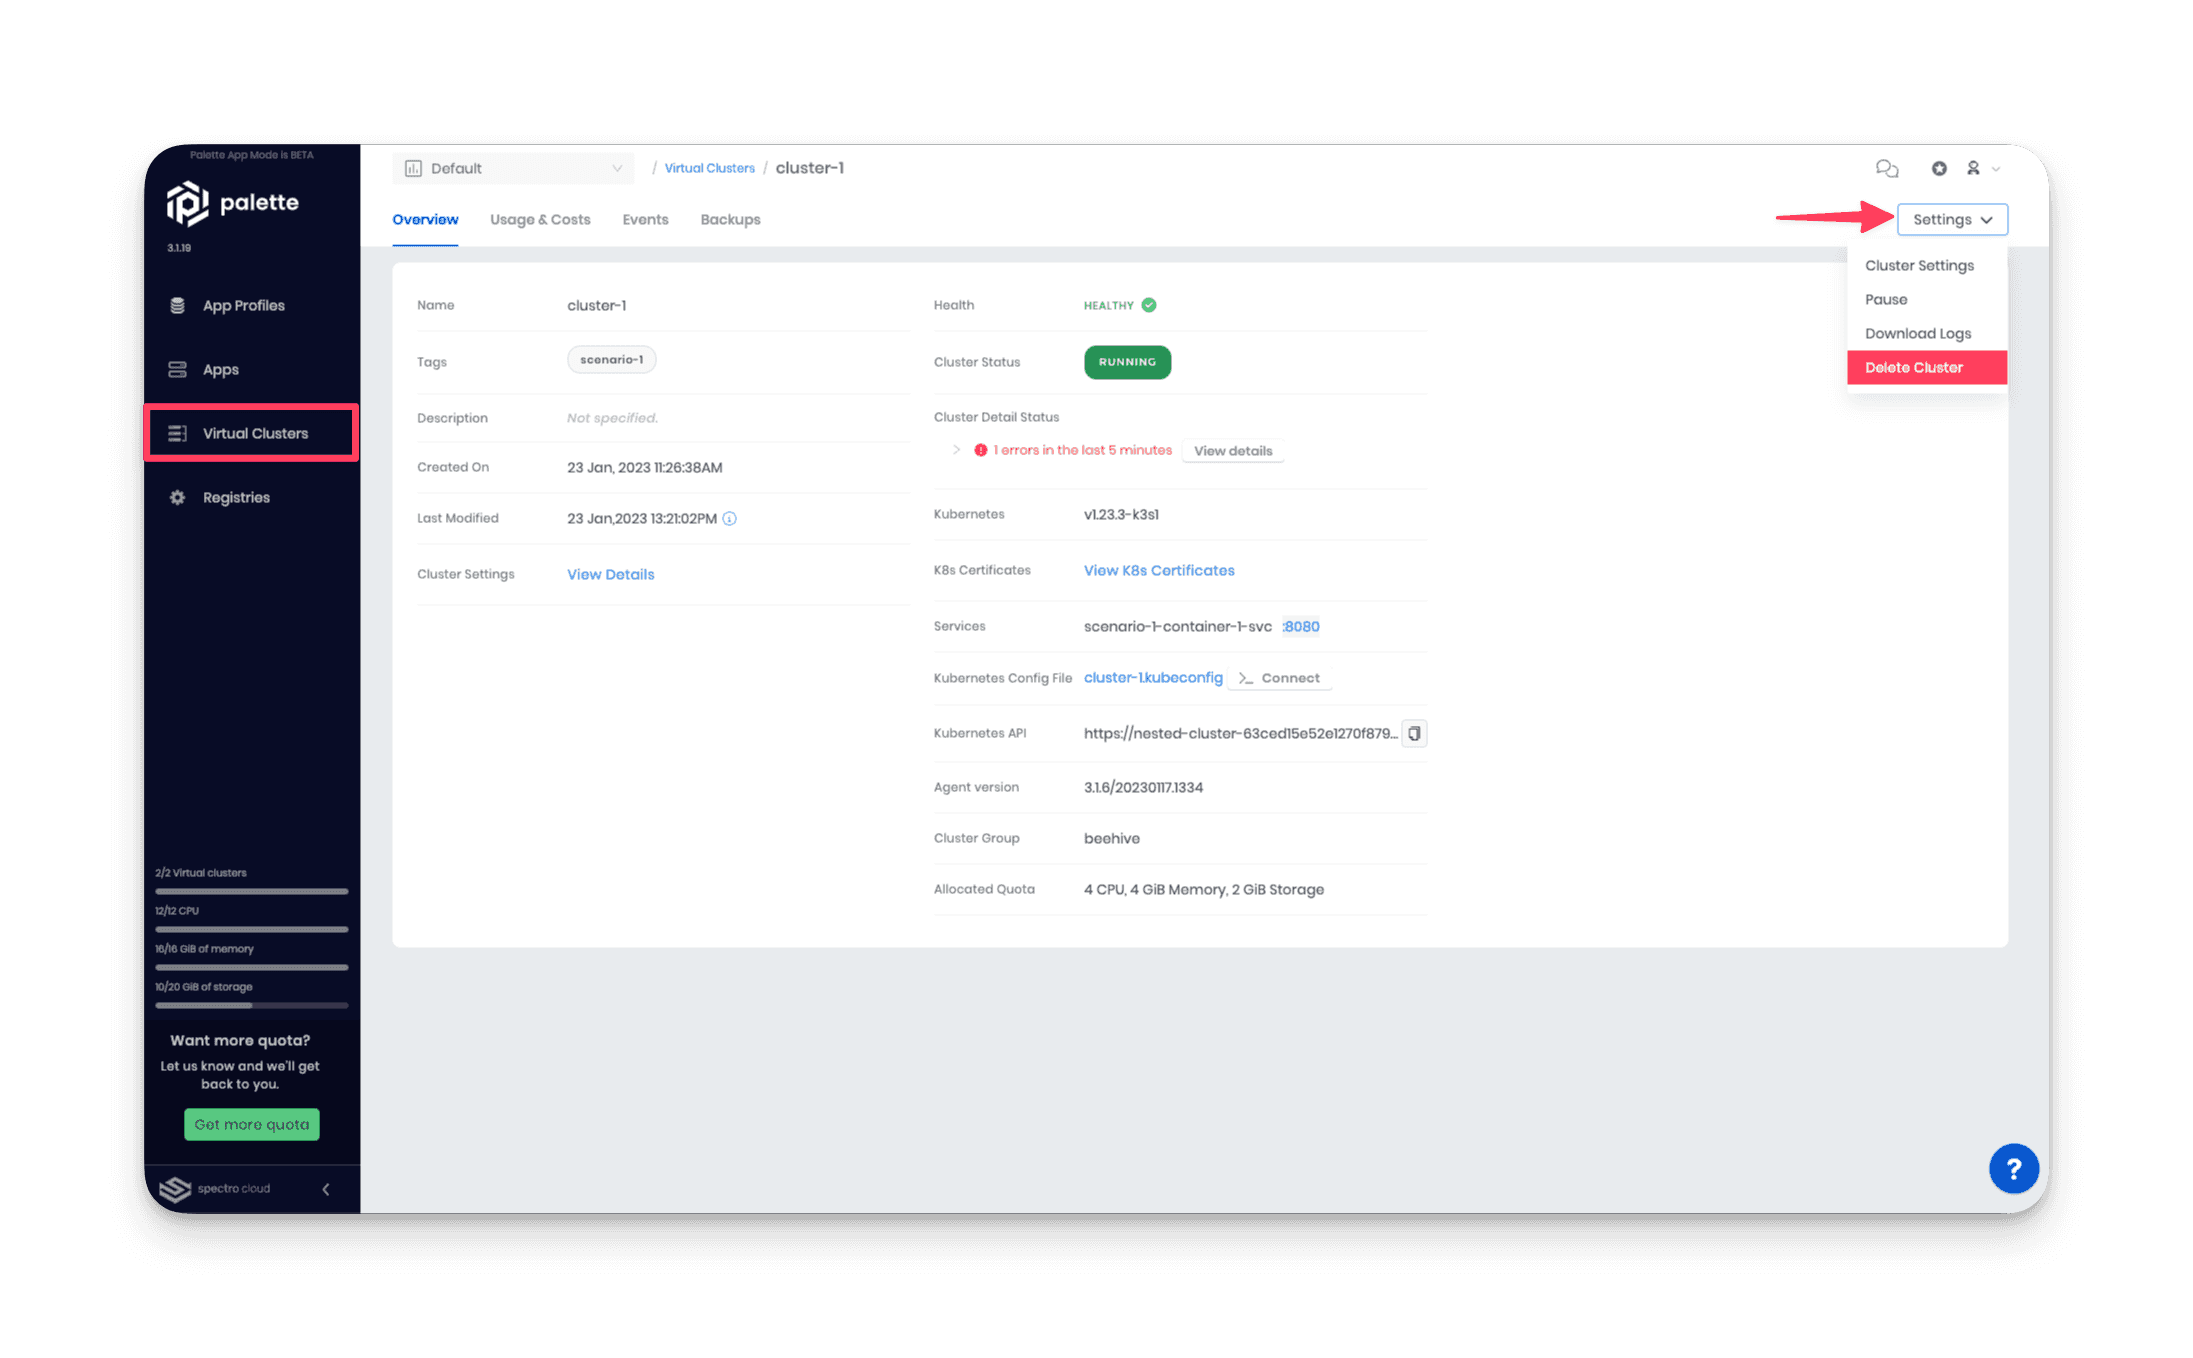The image size is (2193, 1358).
Task: Click View Details cluster settings link
Action: coord(609,573)
